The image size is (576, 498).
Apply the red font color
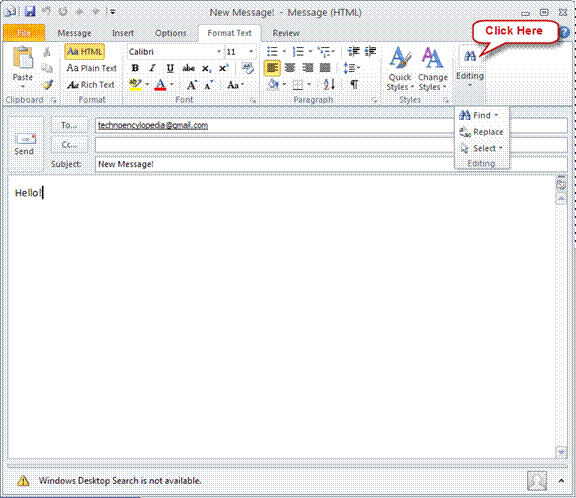pyautogui.click(x=160, y=85)
